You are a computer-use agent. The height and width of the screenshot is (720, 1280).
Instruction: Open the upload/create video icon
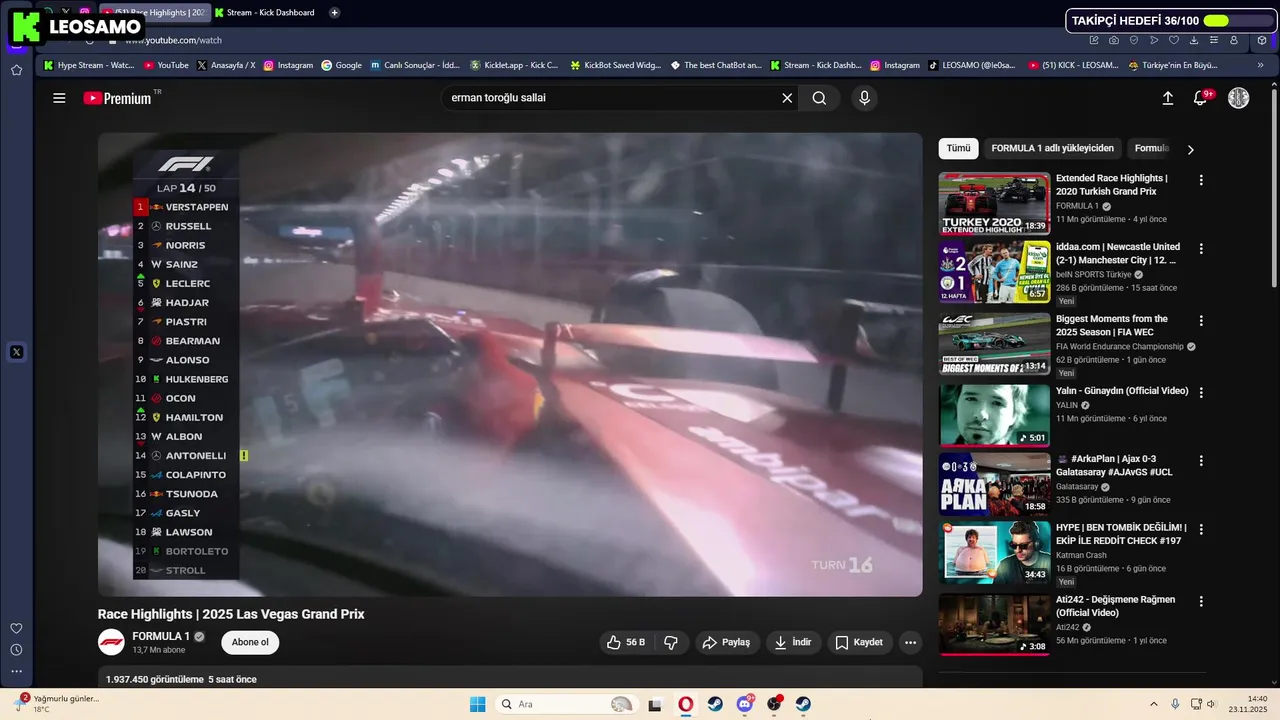click(1167, 98)
